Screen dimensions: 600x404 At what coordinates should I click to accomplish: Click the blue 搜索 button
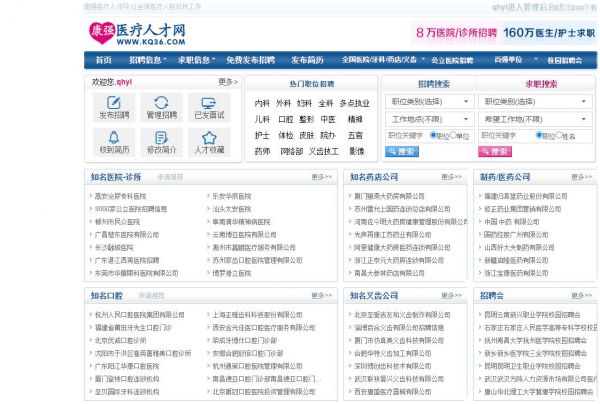tap(402, 152)
